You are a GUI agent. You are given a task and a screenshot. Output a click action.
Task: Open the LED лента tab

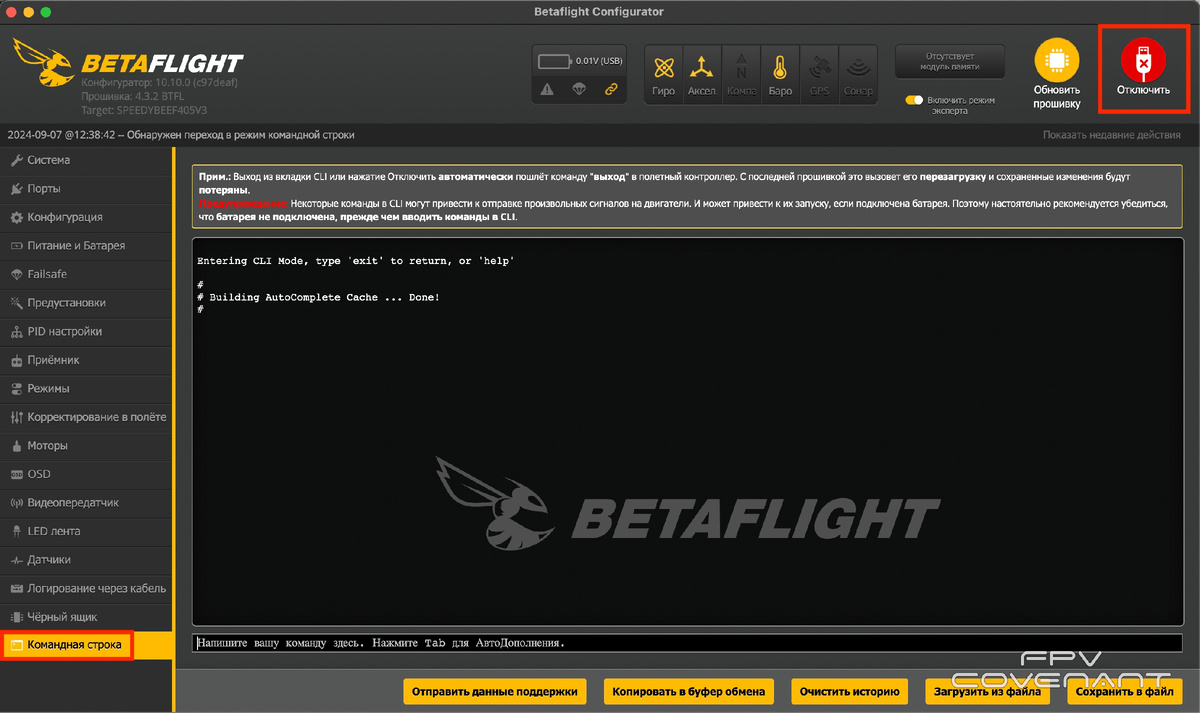click(87, 531)
